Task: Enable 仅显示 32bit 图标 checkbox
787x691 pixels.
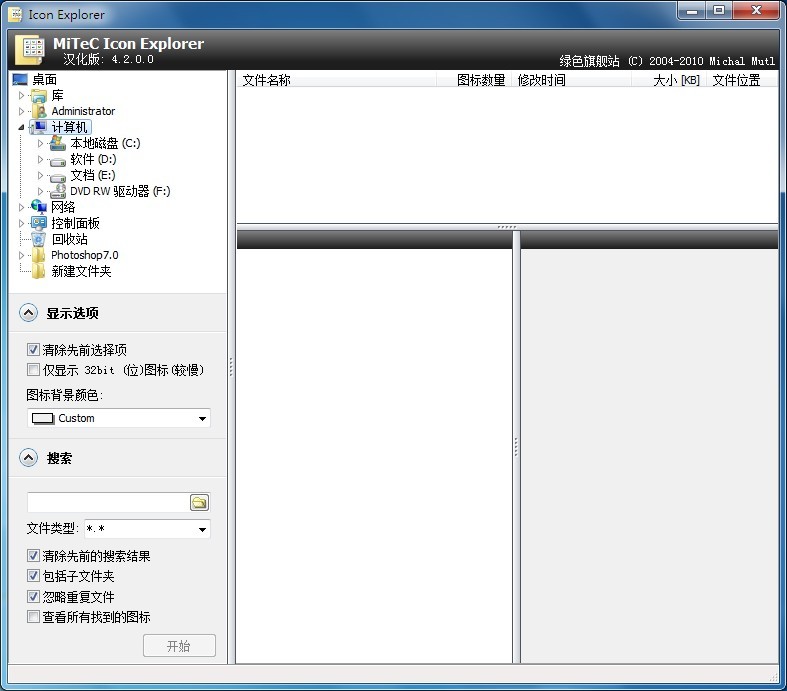Action: coord(34,370)
